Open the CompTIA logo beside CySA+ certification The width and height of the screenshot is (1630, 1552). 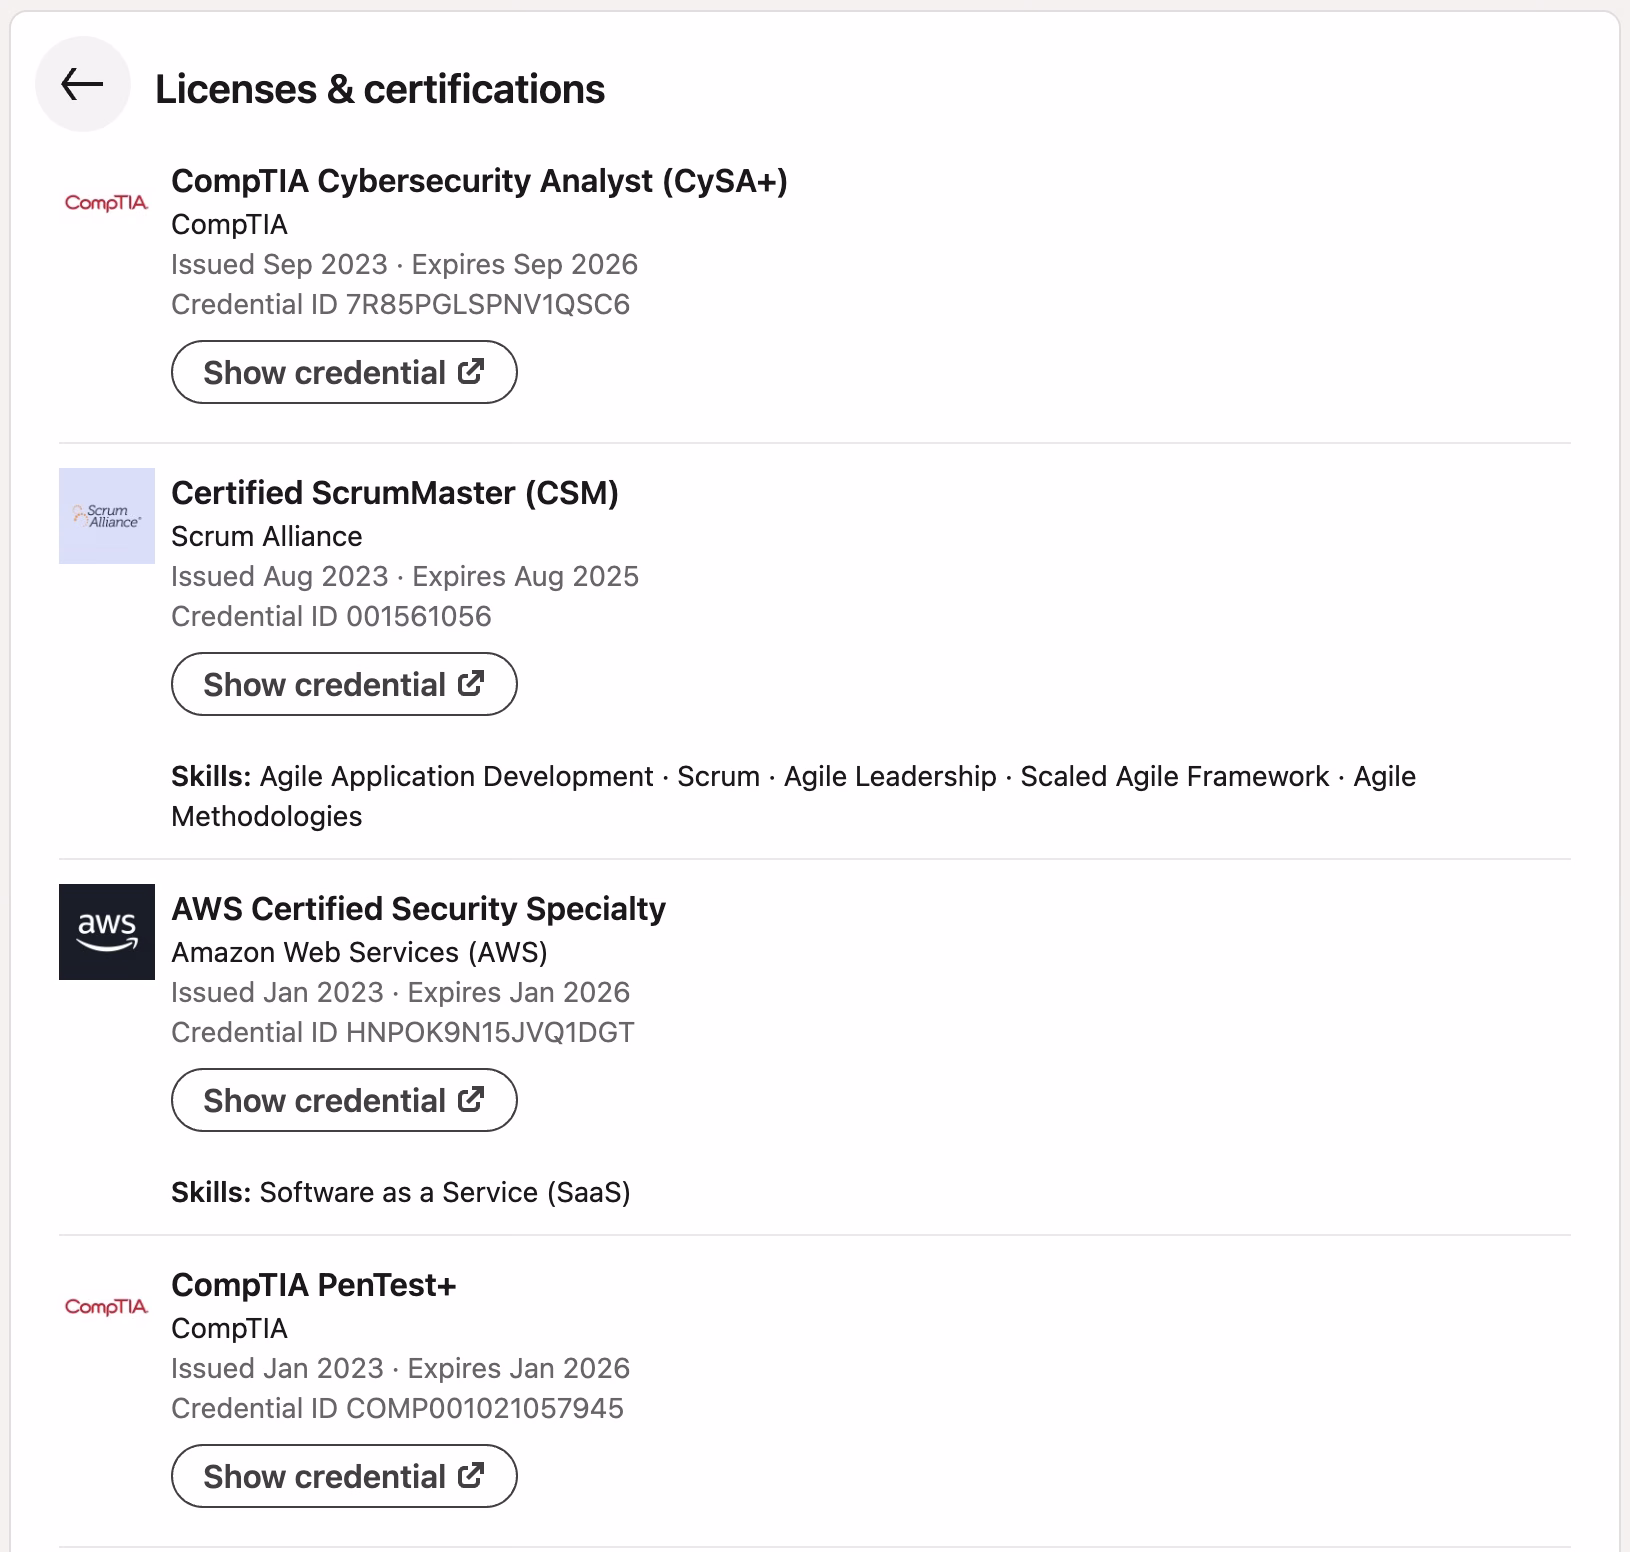click(107, 203)
